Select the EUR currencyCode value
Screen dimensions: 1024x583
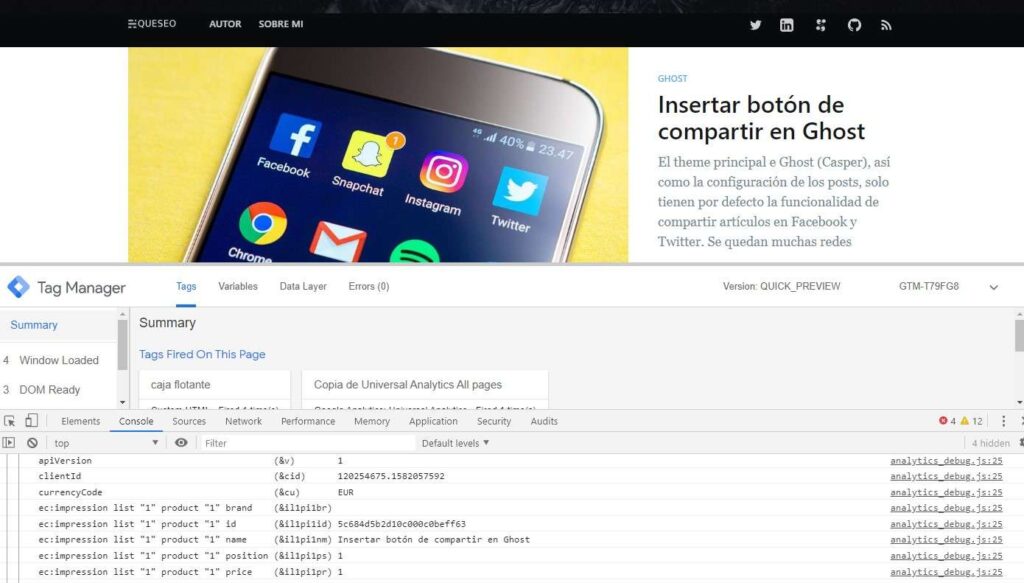345,492
